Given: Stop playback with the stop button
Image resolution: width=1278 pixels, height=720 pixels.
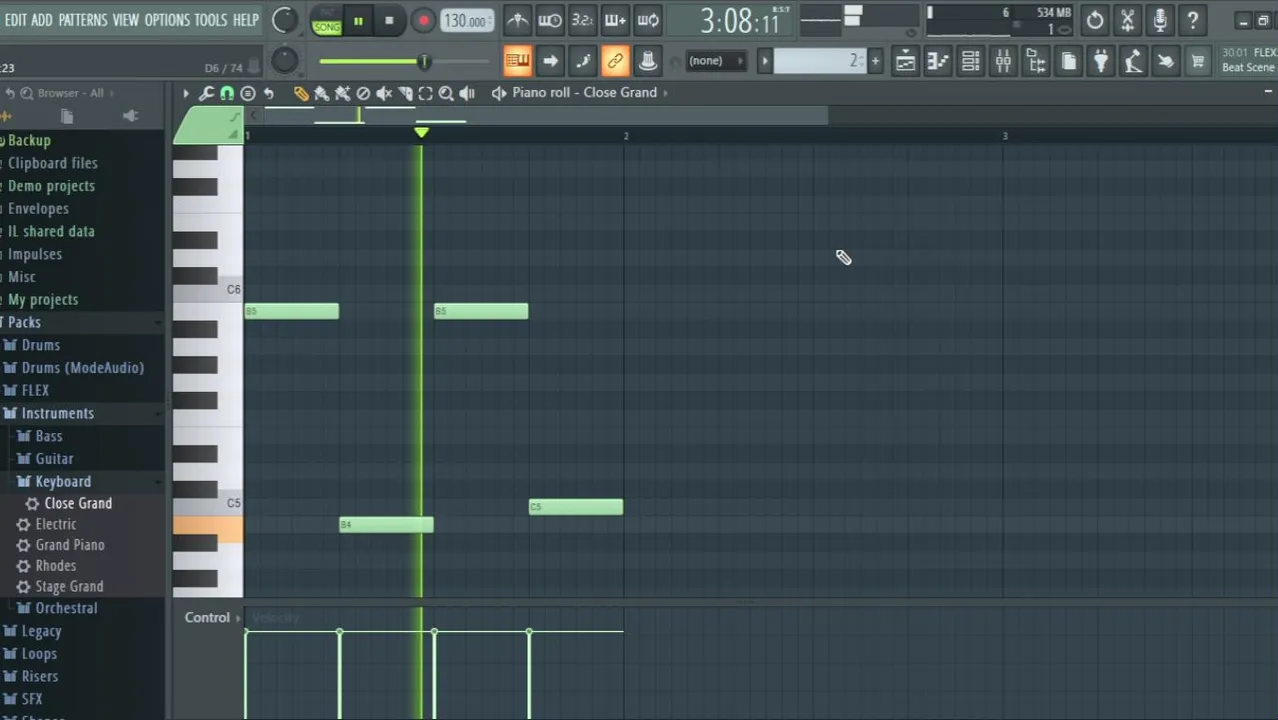Looking at the screenshot, I should (x=389, y=21).
